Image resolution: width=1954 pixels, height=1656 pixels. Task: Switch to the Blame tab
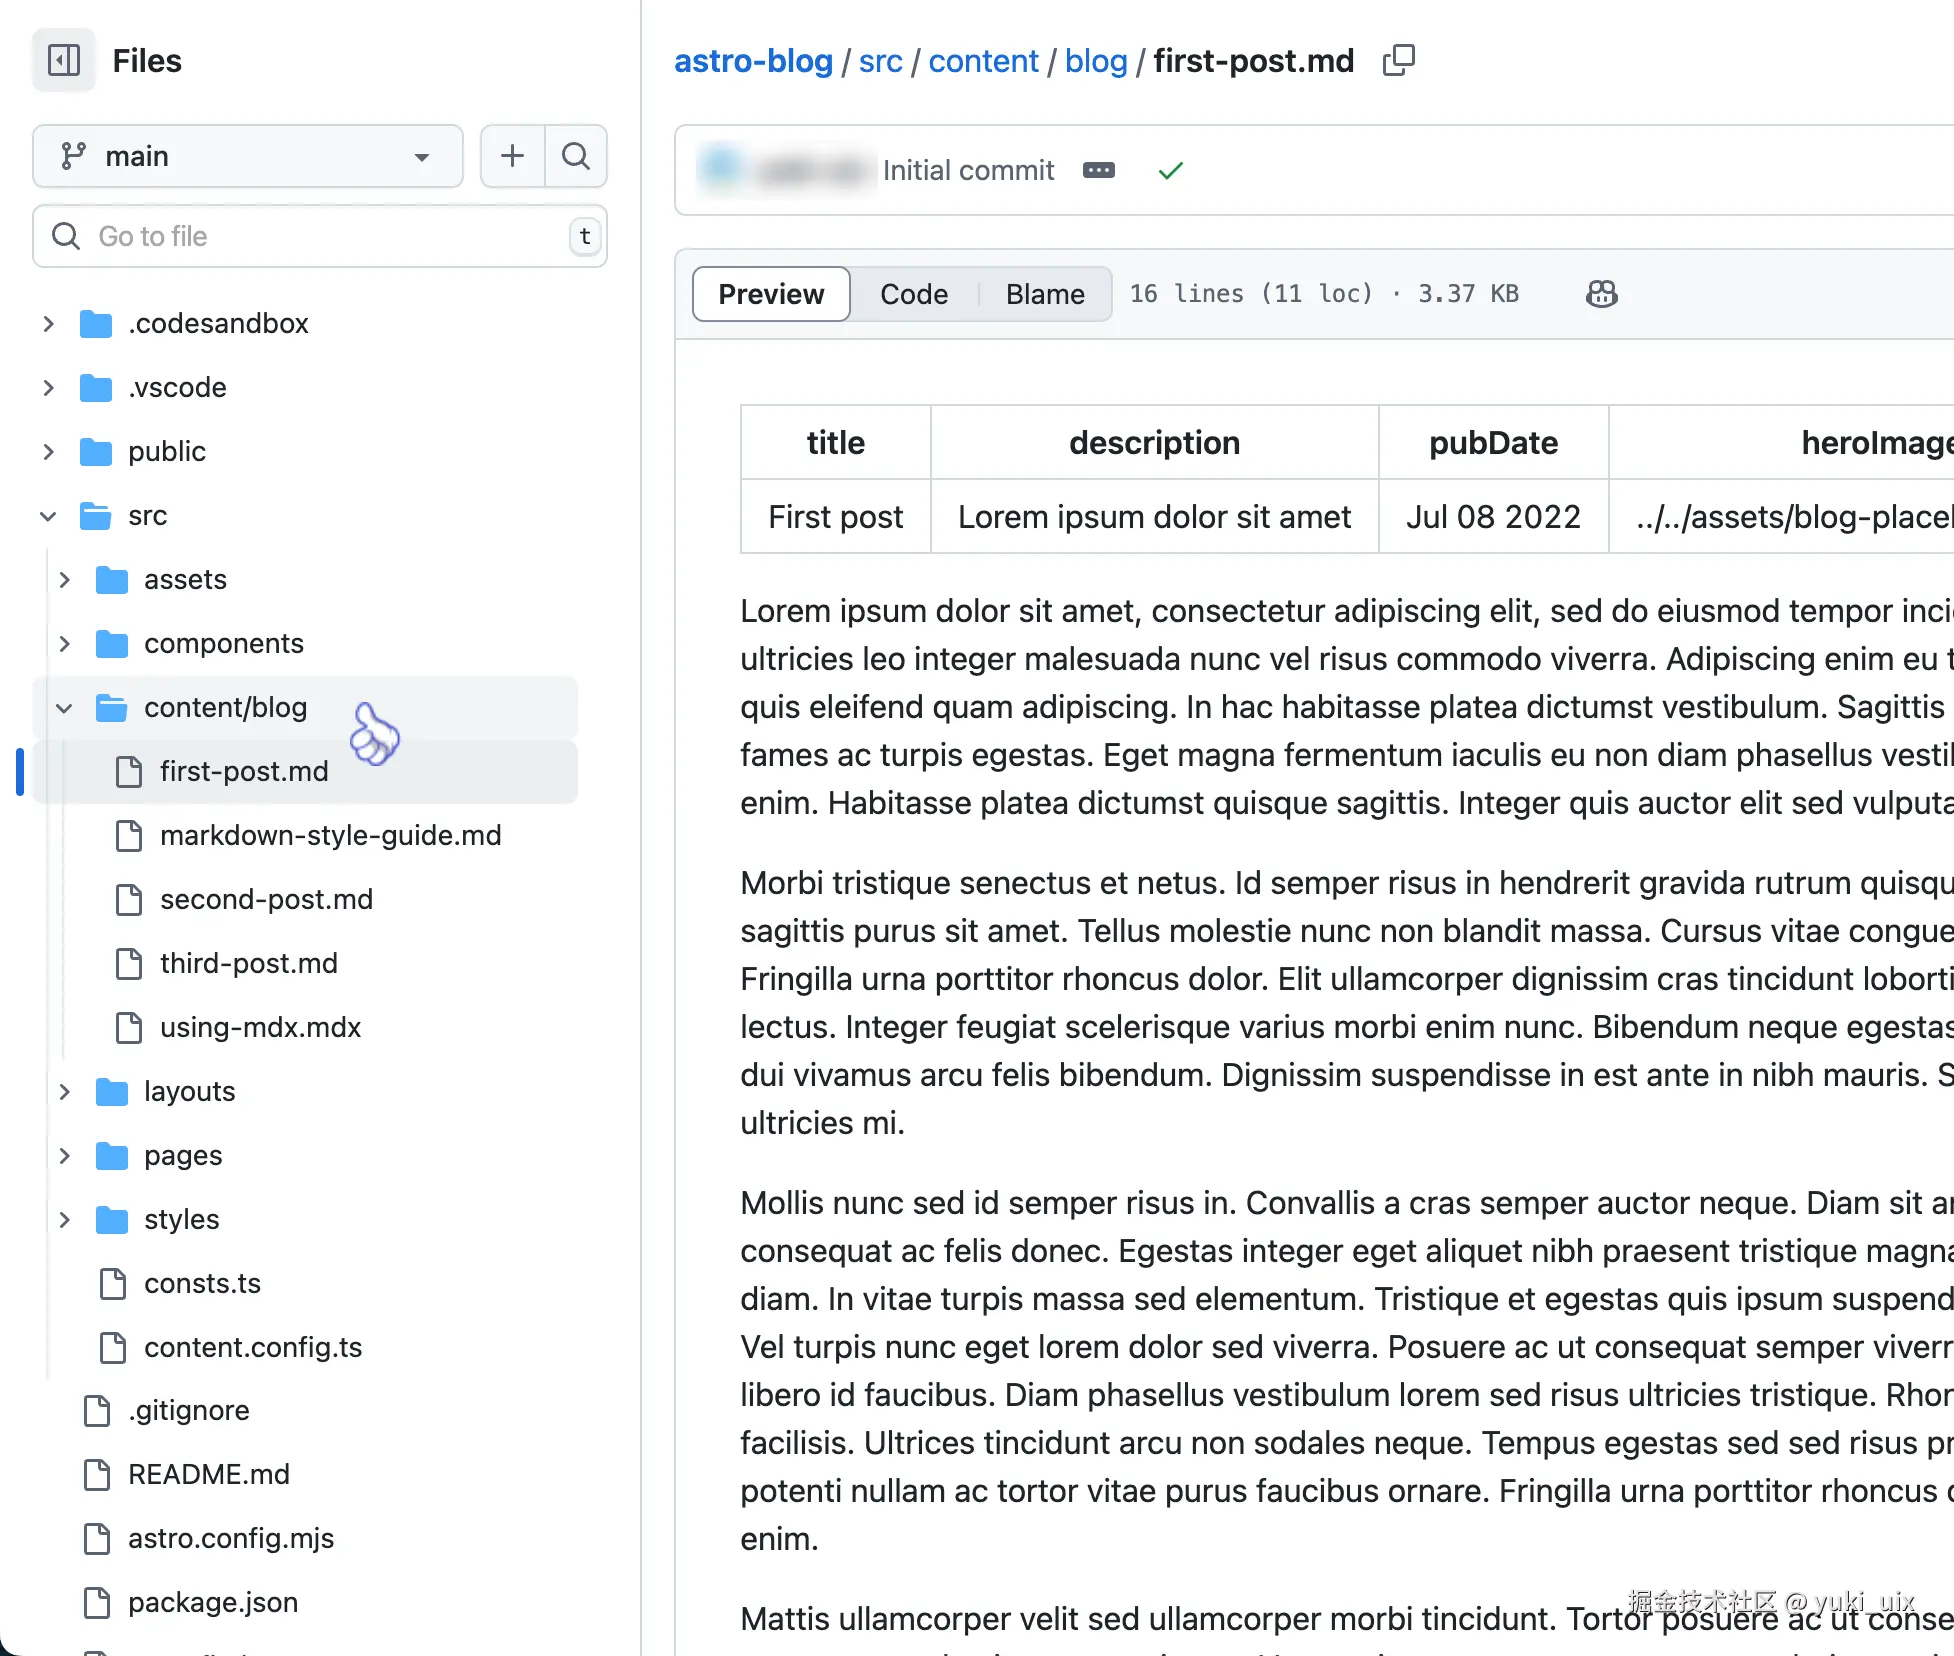[1045, 294]
